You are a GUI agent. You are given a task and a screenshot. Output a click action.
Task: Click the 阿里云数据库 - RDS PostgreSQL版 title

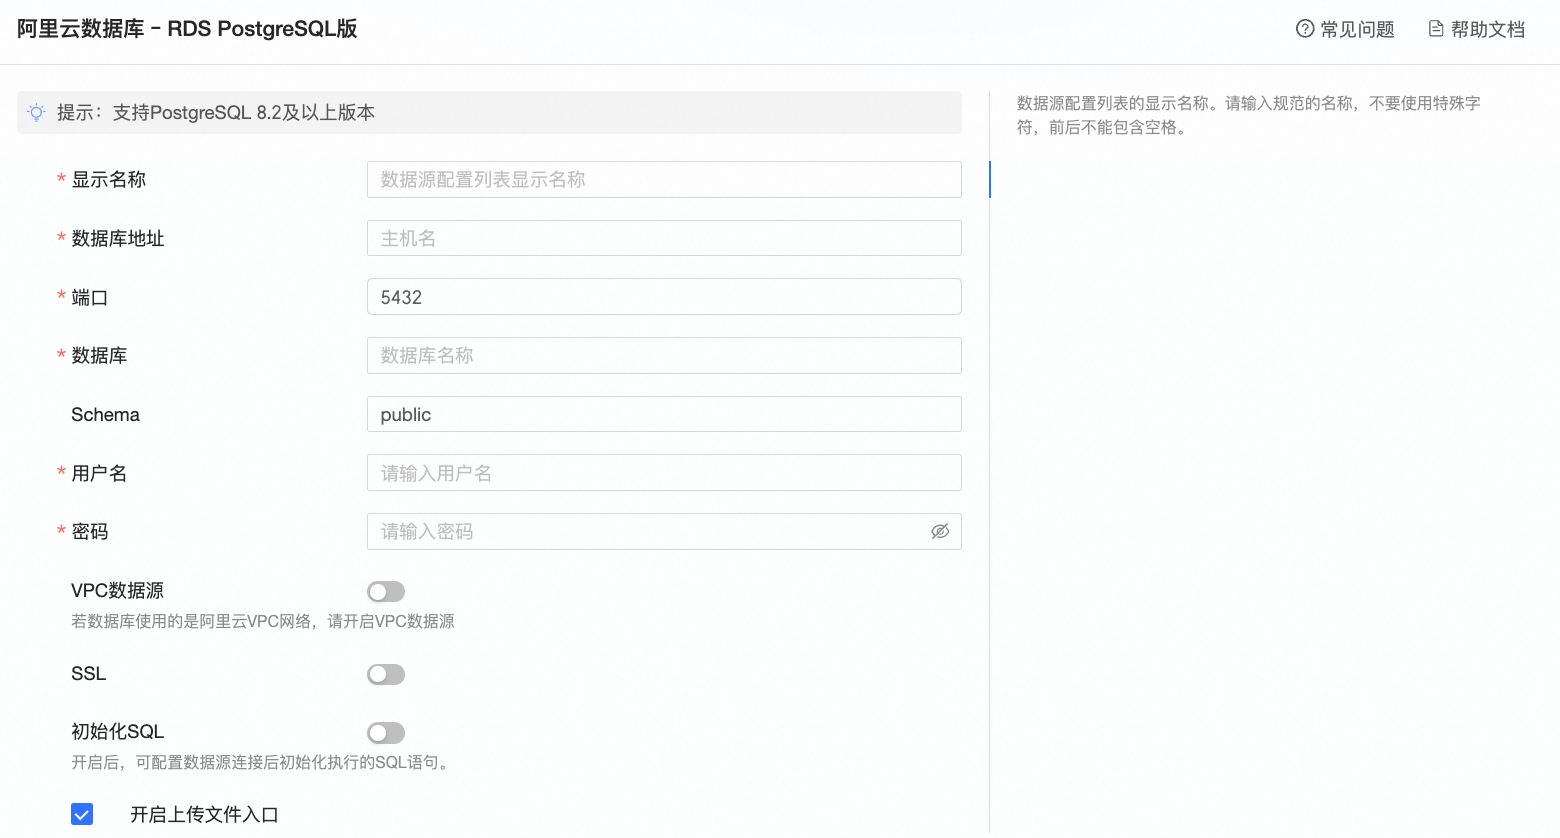(187, 29)
